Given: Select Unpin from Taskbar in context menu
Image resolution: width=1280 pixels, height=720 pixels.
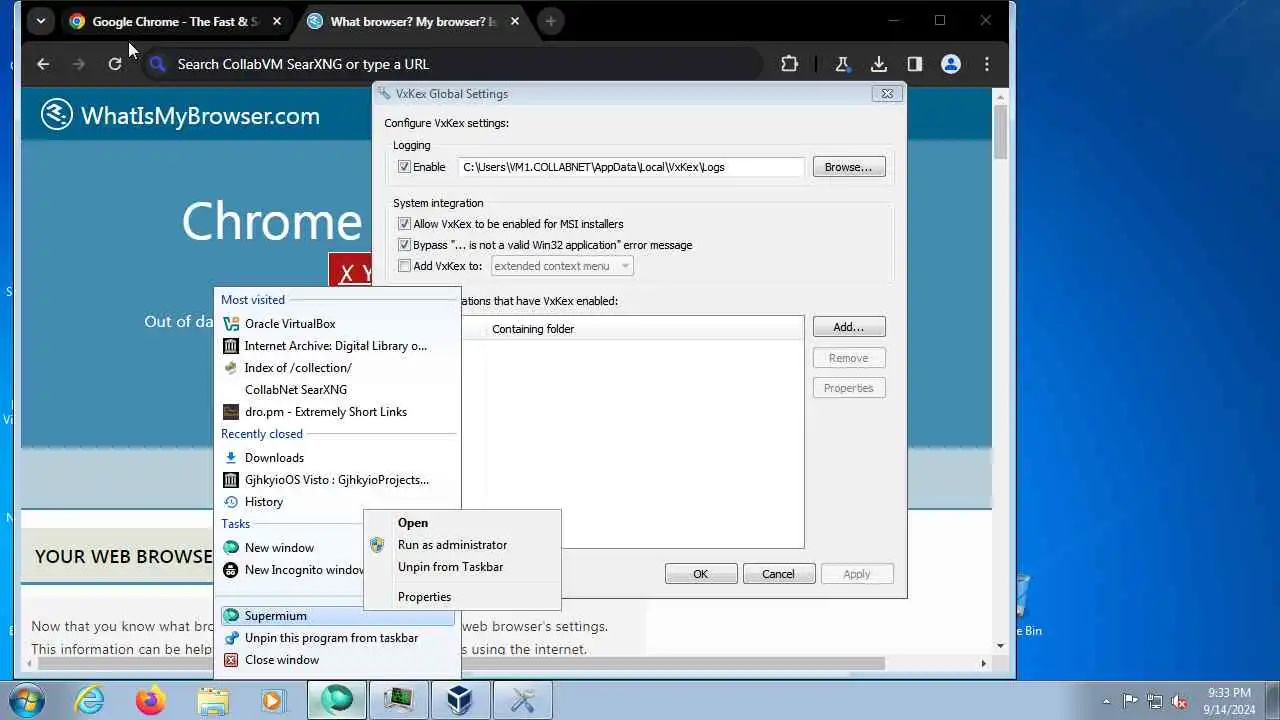Looking at the screenshot, I should pyautogui.click(x=462, y=567).
